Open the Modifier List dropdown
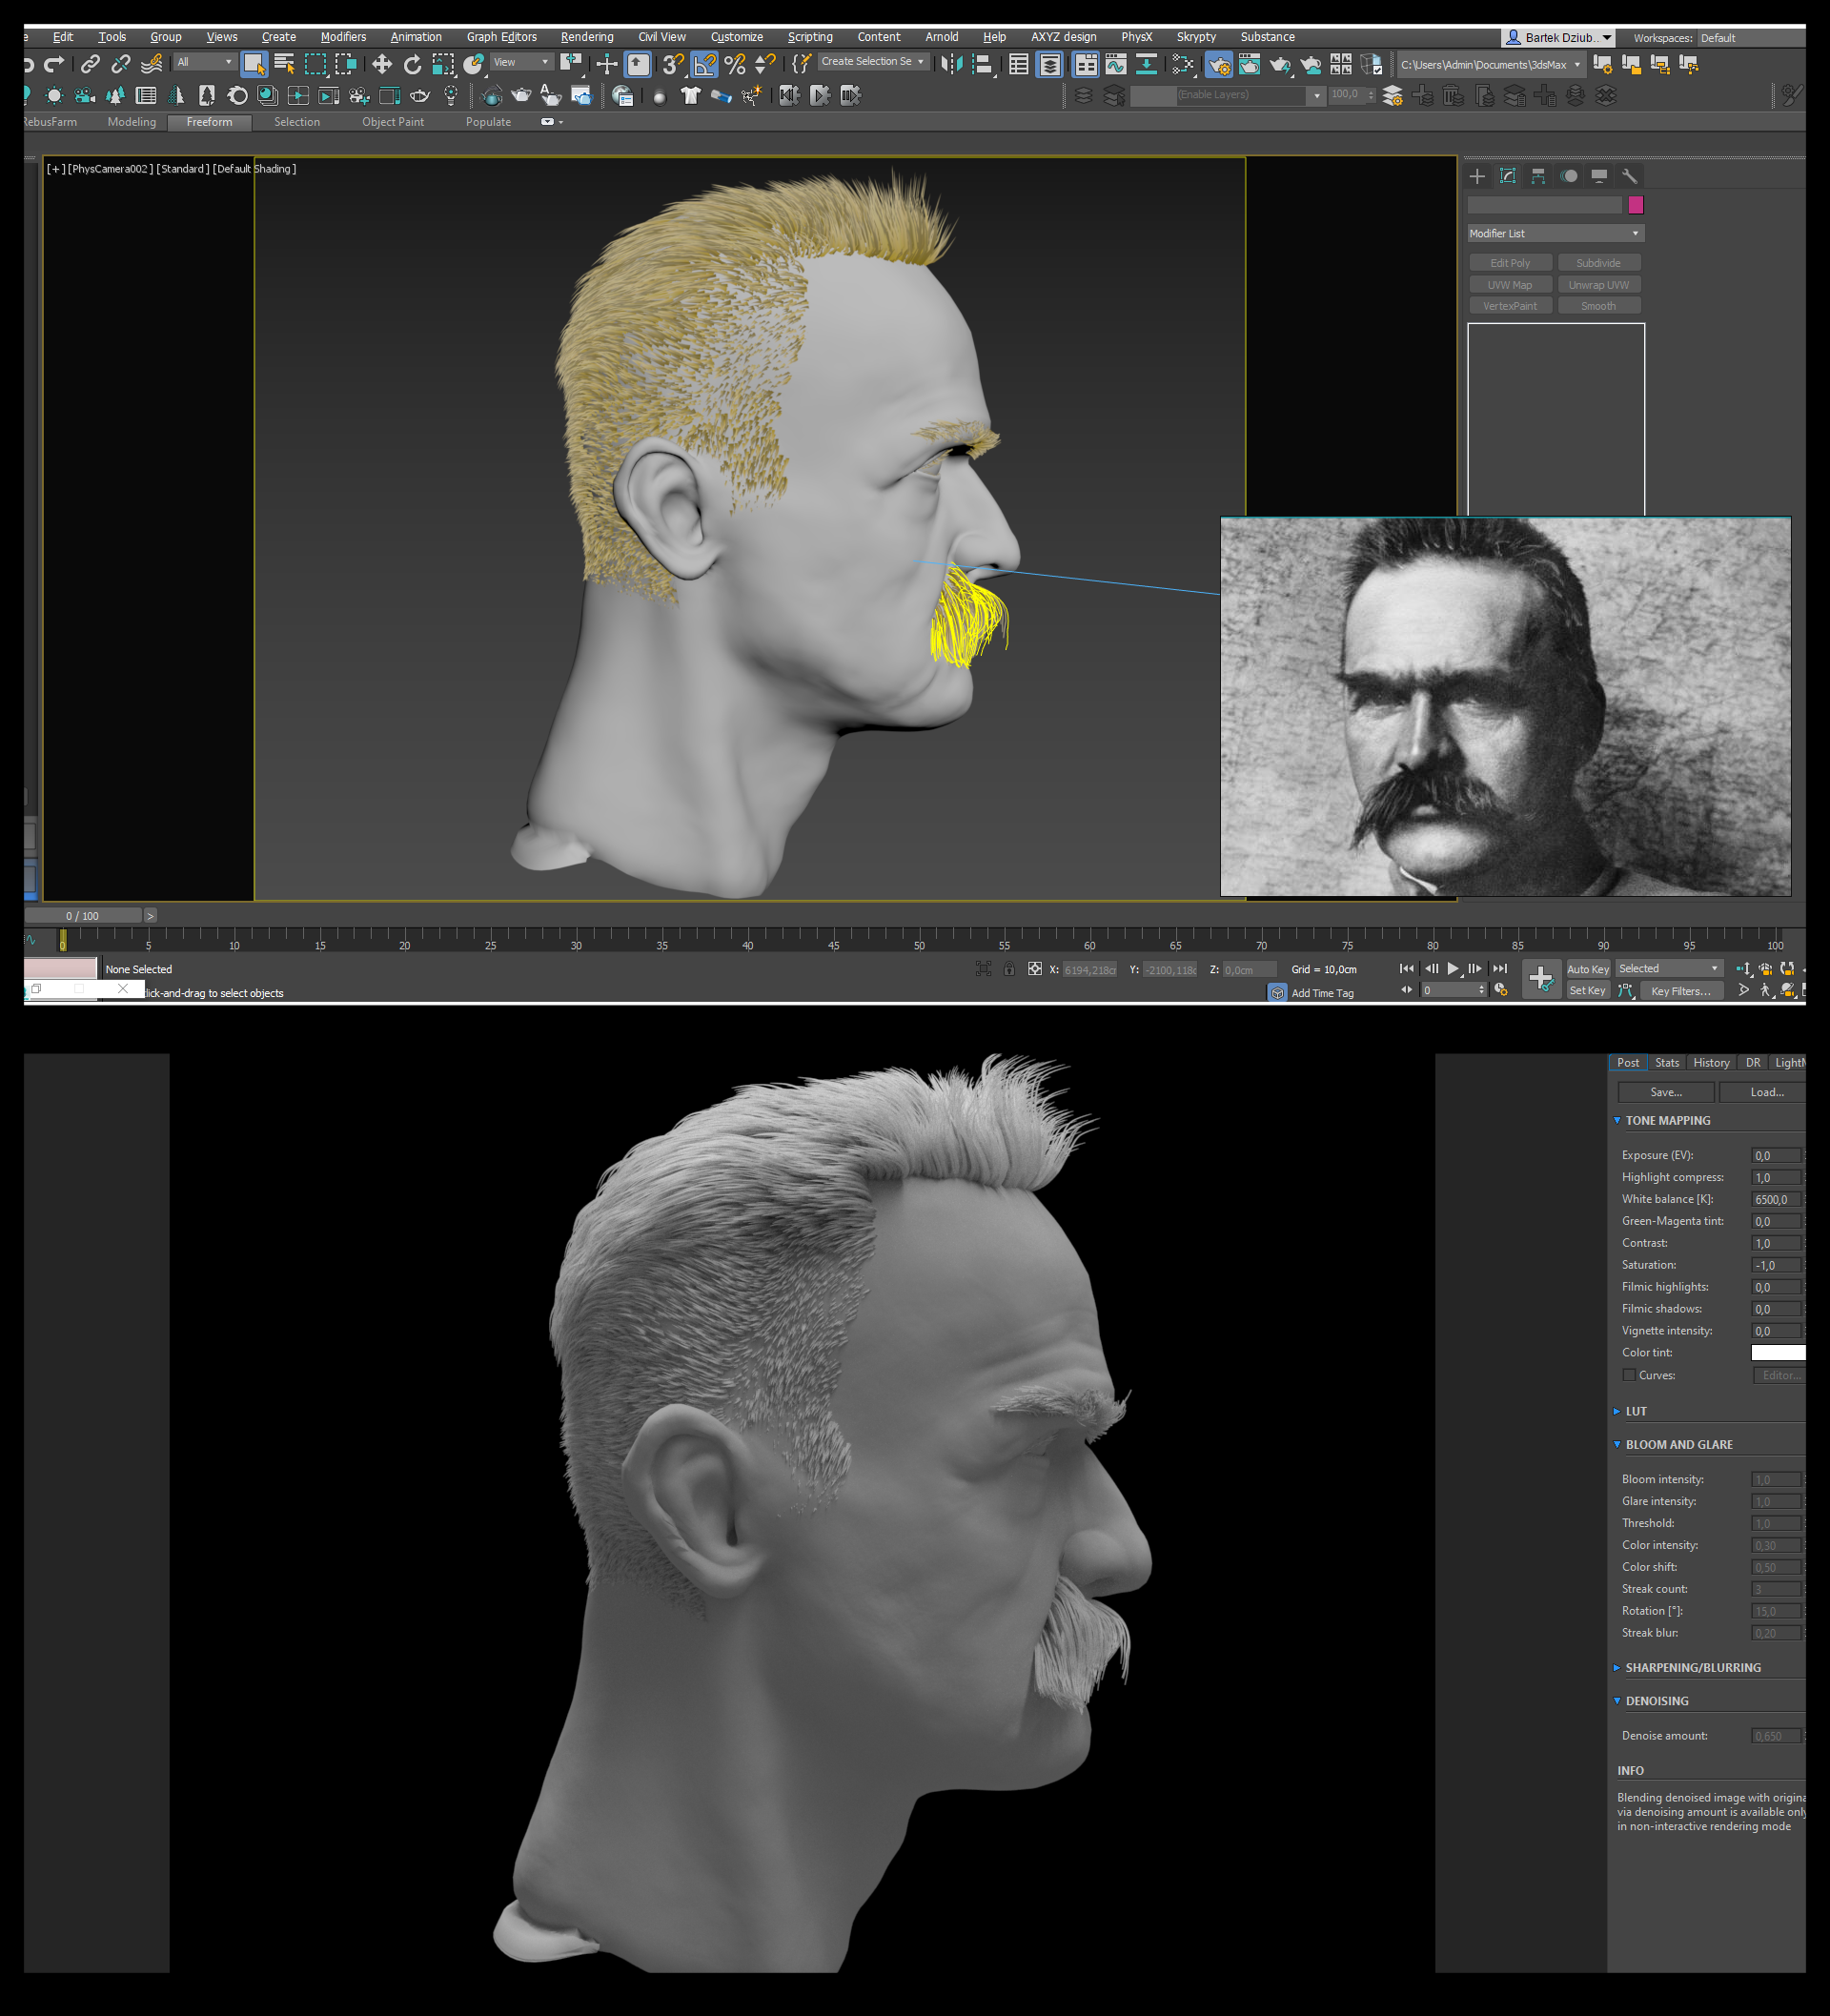This screenshot has height=2016, width=1830. pyautogui.click(x=1554, y=233)
